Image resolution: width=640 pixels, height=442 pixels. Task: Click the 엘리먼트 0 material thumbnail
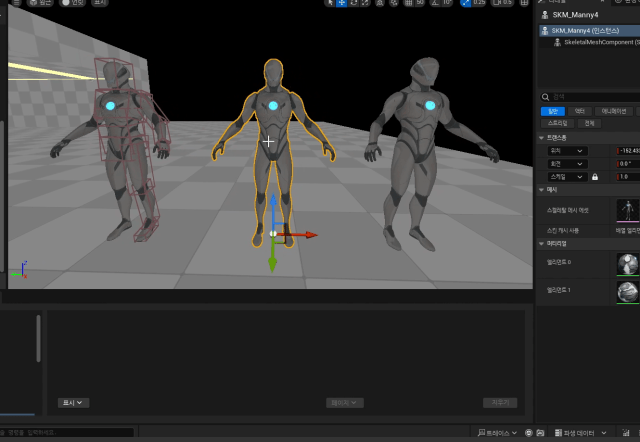628,264
